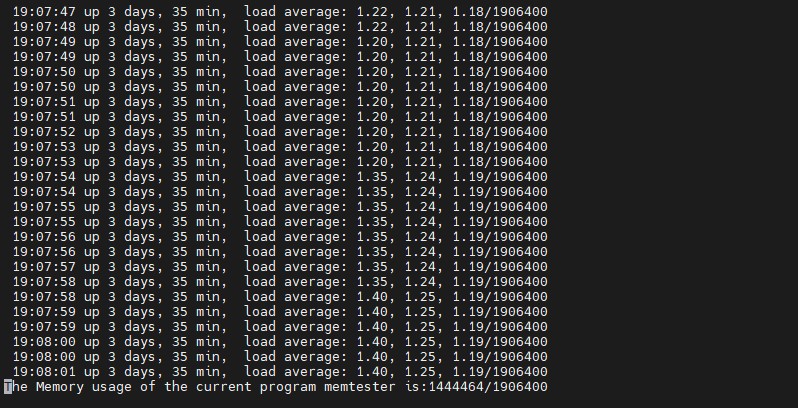Image resolution: width=798 pixels, height=408 pixels.
Task: Click the word current in the memtester line
Action: point(224,387)
